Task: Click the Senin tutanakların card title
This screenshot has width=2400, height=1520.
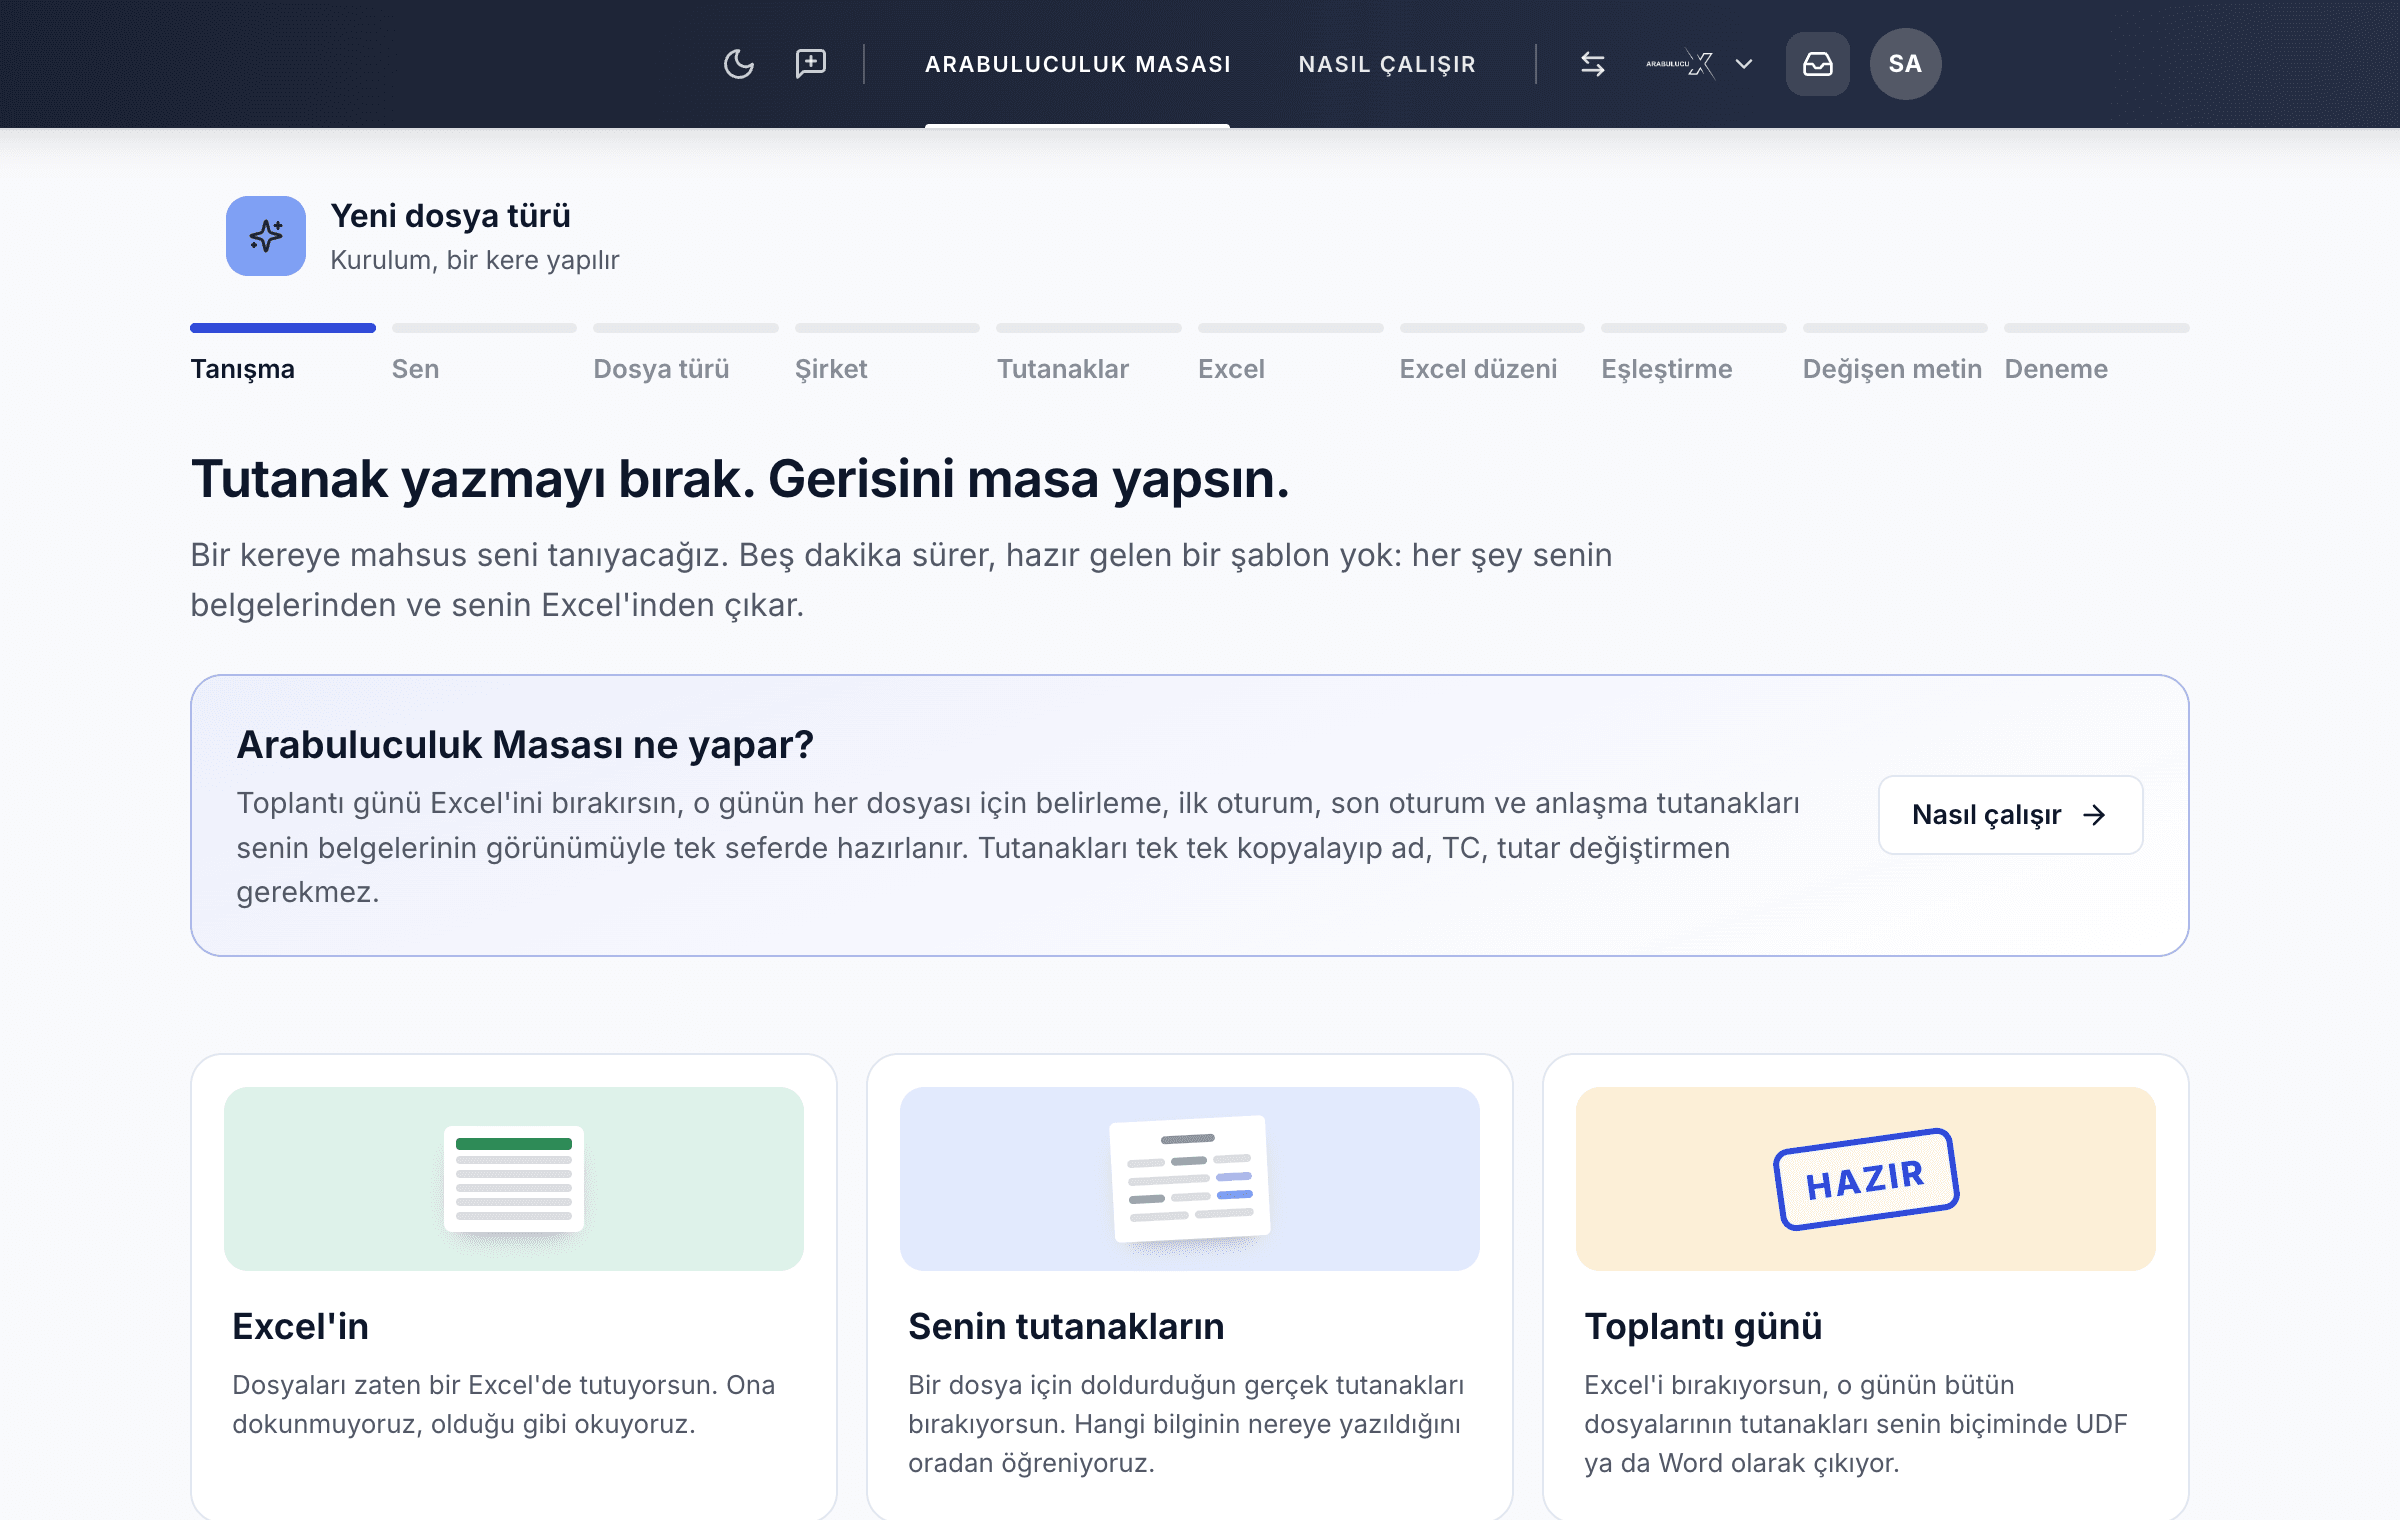Action: [1066, 1327]
